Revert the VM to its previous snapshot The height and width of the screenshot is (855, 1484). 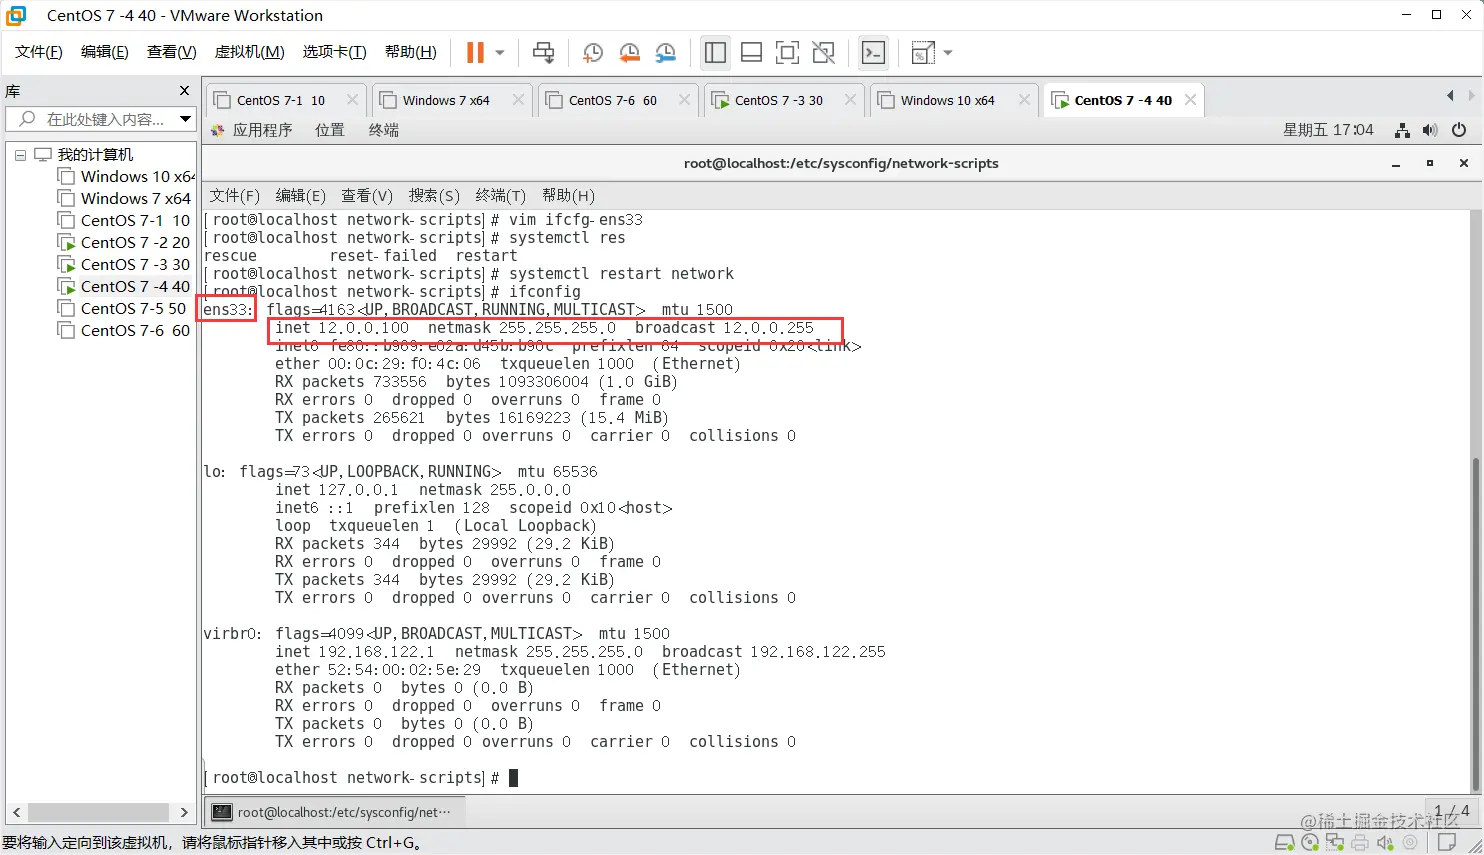tap(629, 52)
